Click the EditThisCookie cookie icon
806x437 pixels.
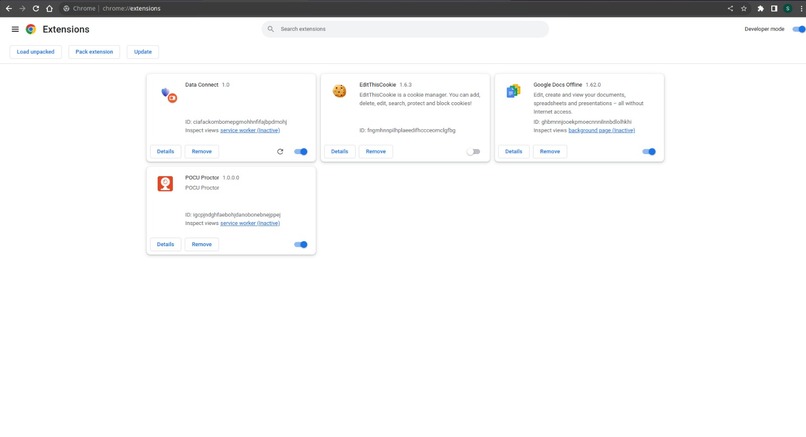pyautogui.click(x=339, y=92)
